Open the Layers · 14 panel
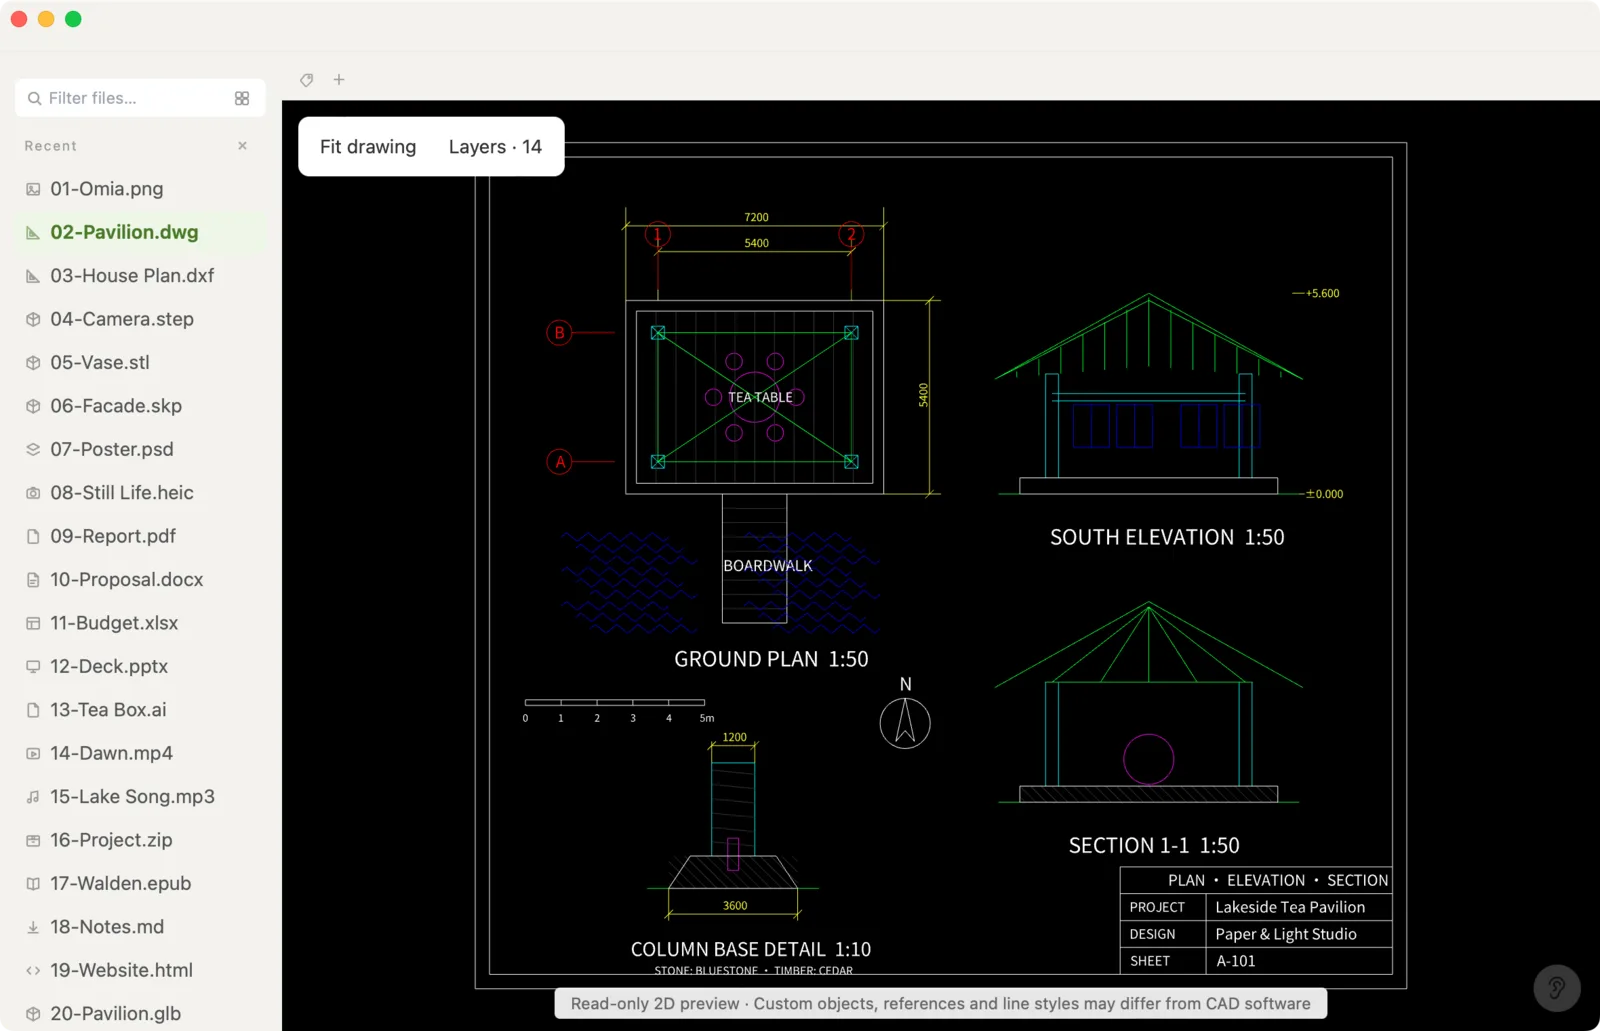This screenshot has height=1031, width=1600. click(495, 147)
